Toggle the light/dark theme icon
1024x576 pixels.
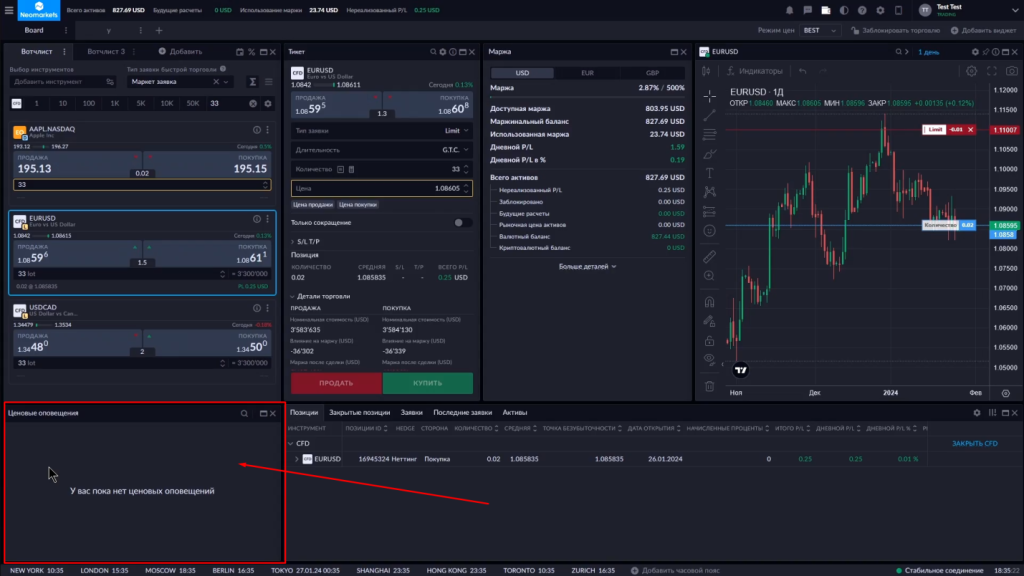844,10
